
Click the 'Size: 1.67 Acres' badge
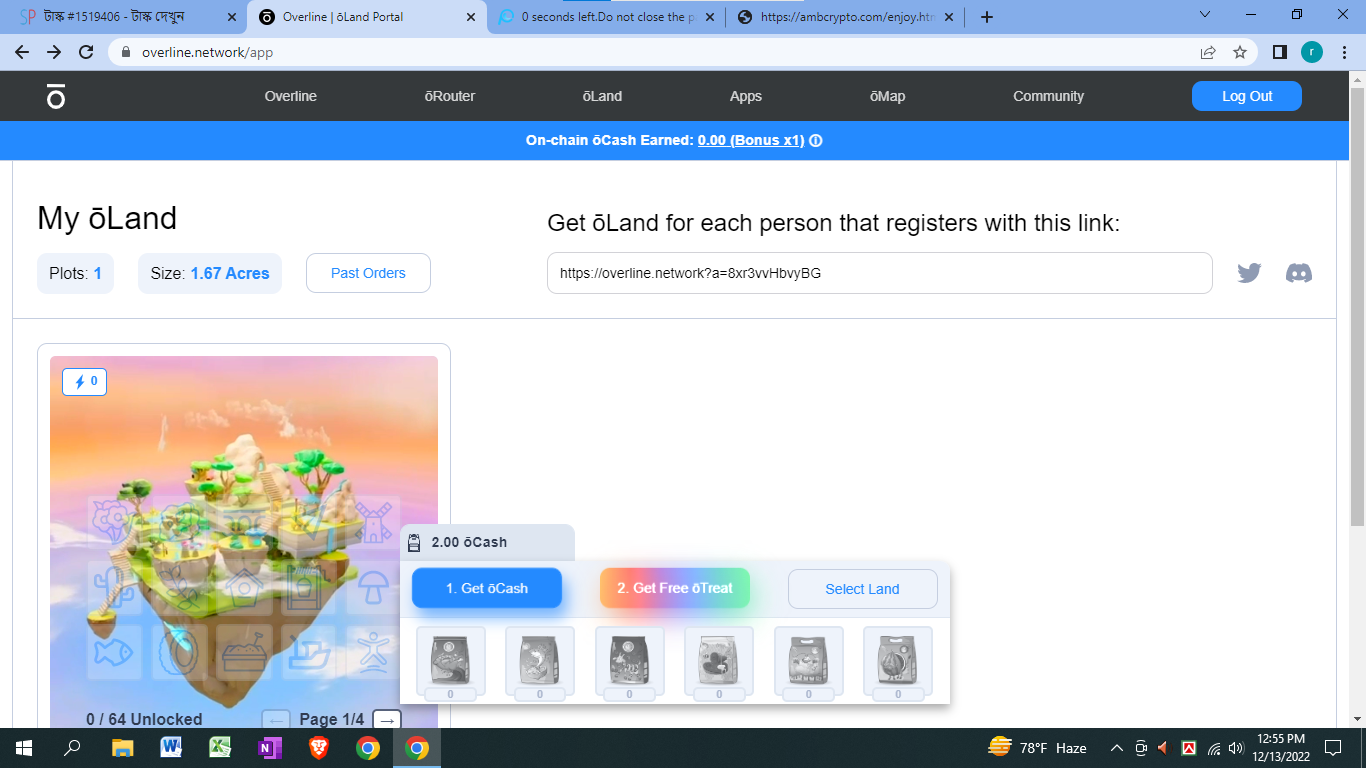(210, 273)
